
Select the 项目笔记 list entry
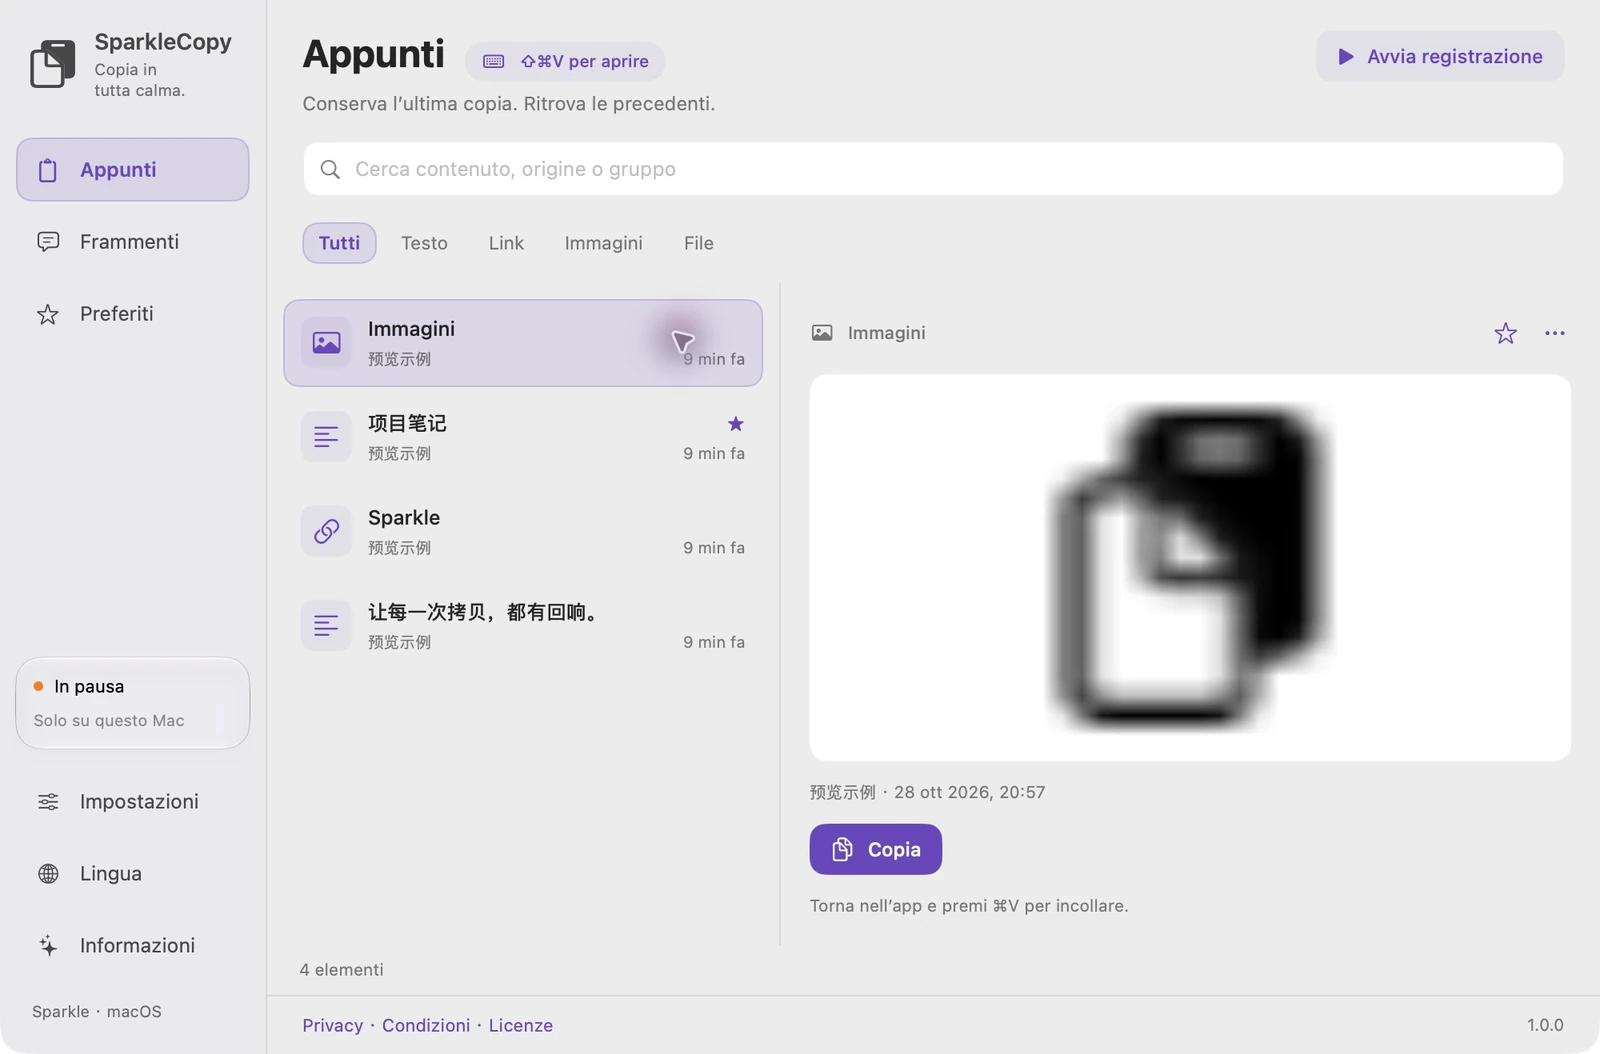[x=523, y=437]
